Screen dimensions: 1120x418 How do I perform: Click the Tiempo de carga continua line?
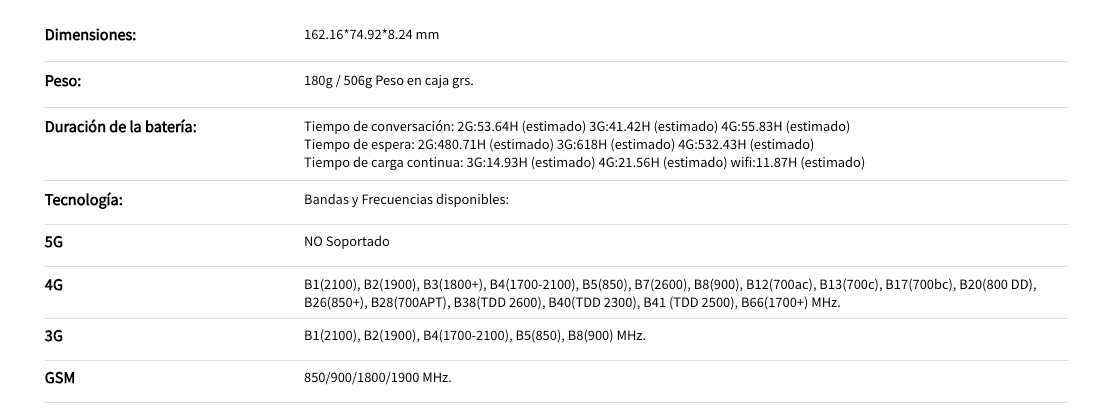coord(584,162)
